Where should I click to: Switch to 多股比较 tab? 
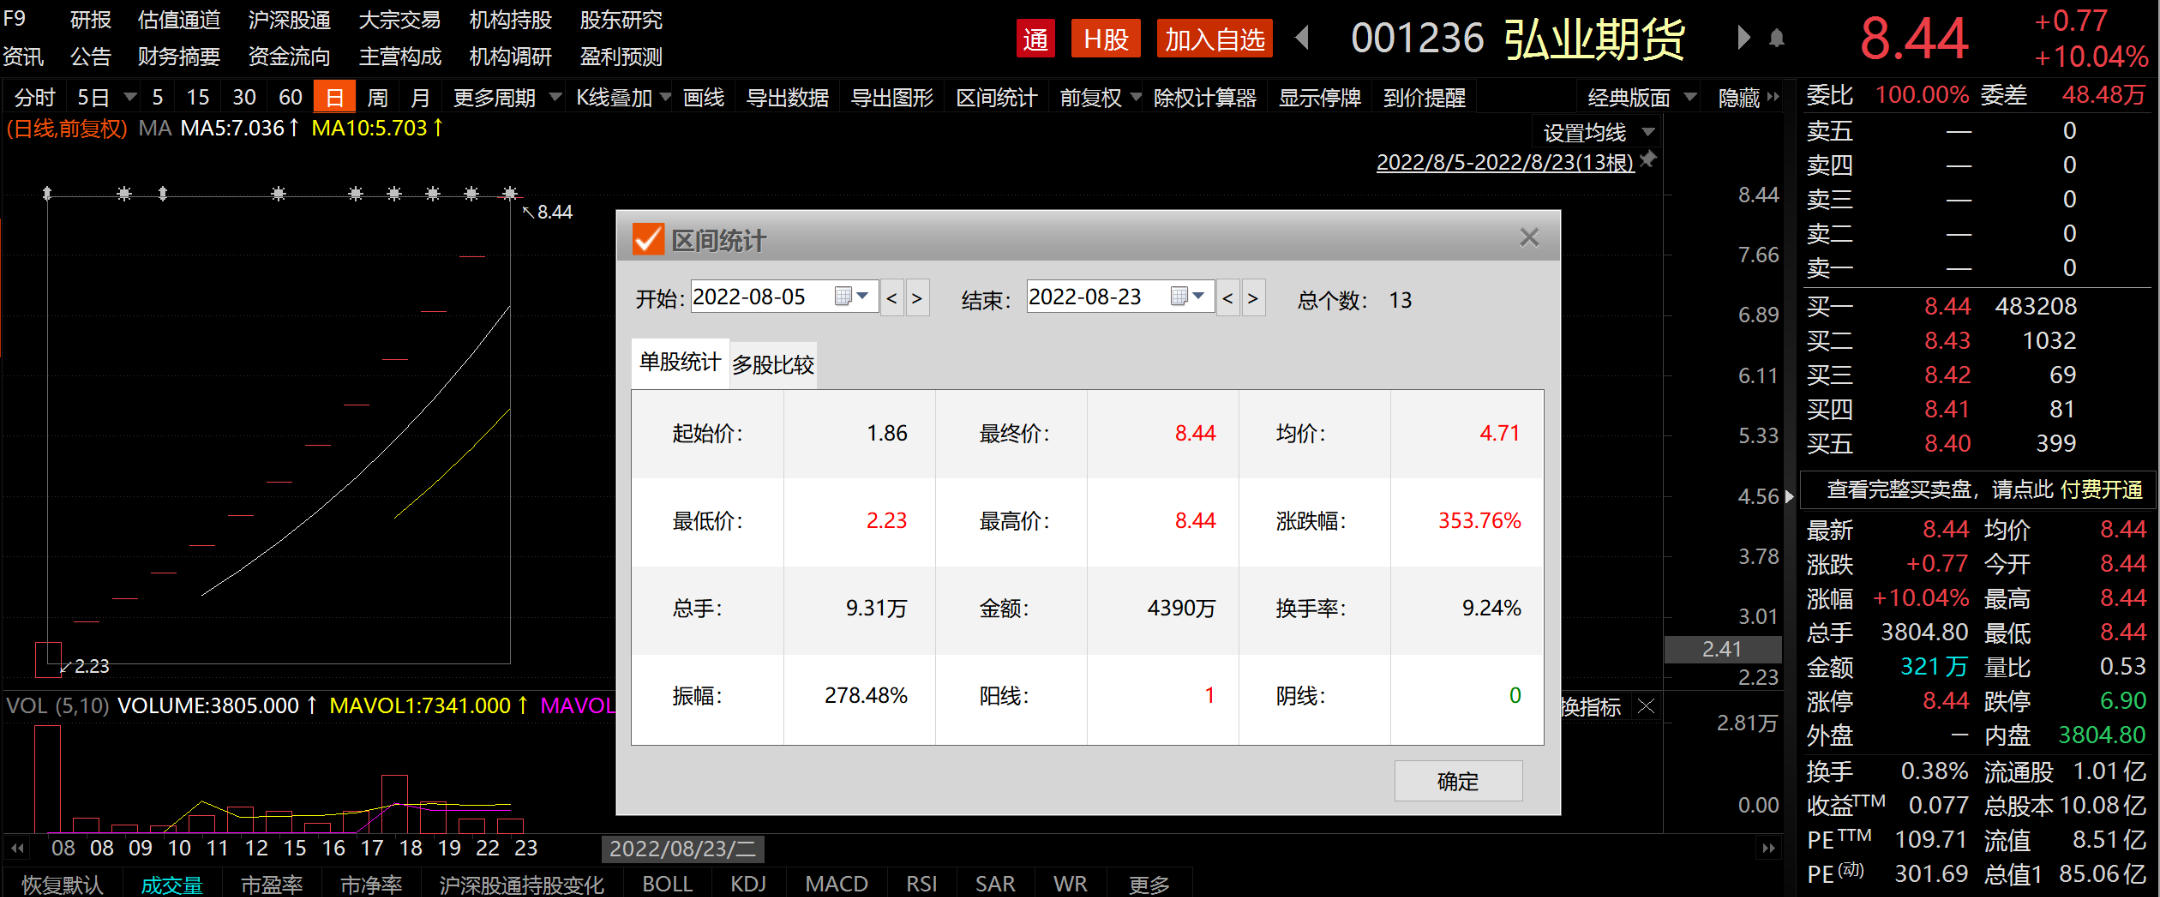coord(773,365)
